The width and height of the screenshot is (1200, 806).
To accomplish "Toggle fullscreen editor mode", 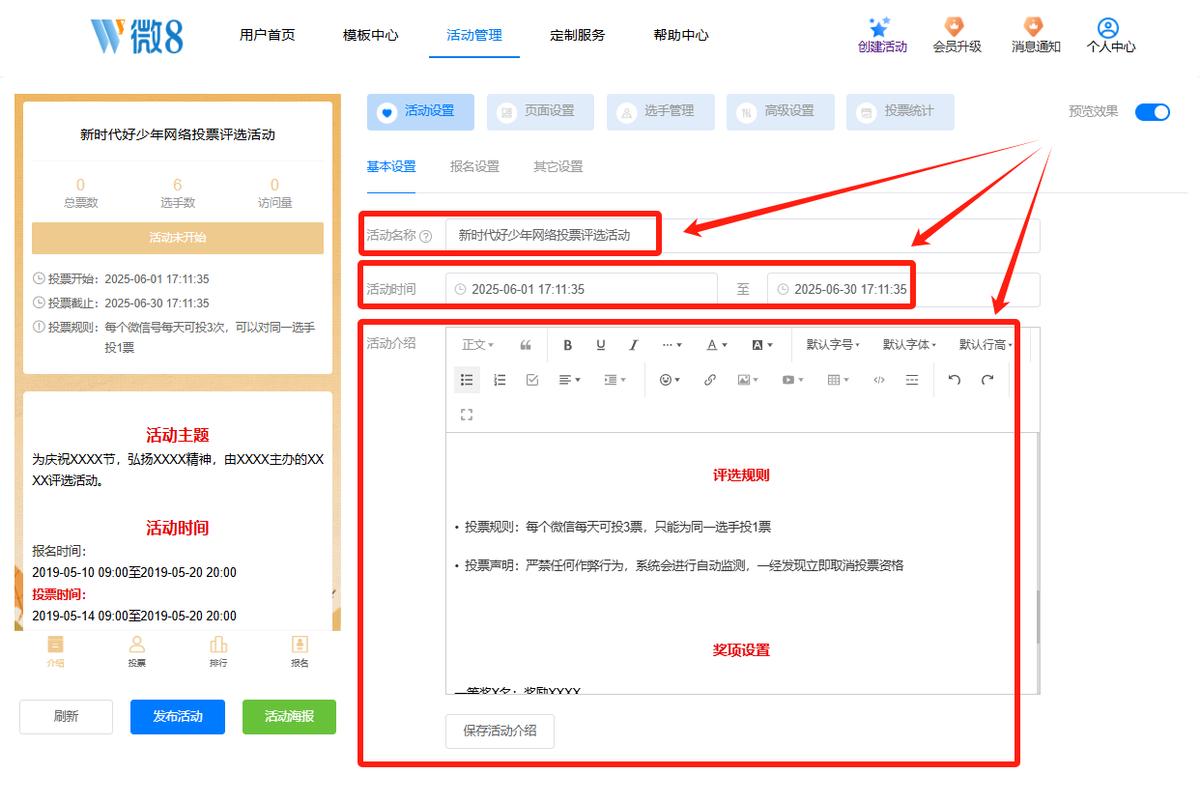I will (466, 414).
